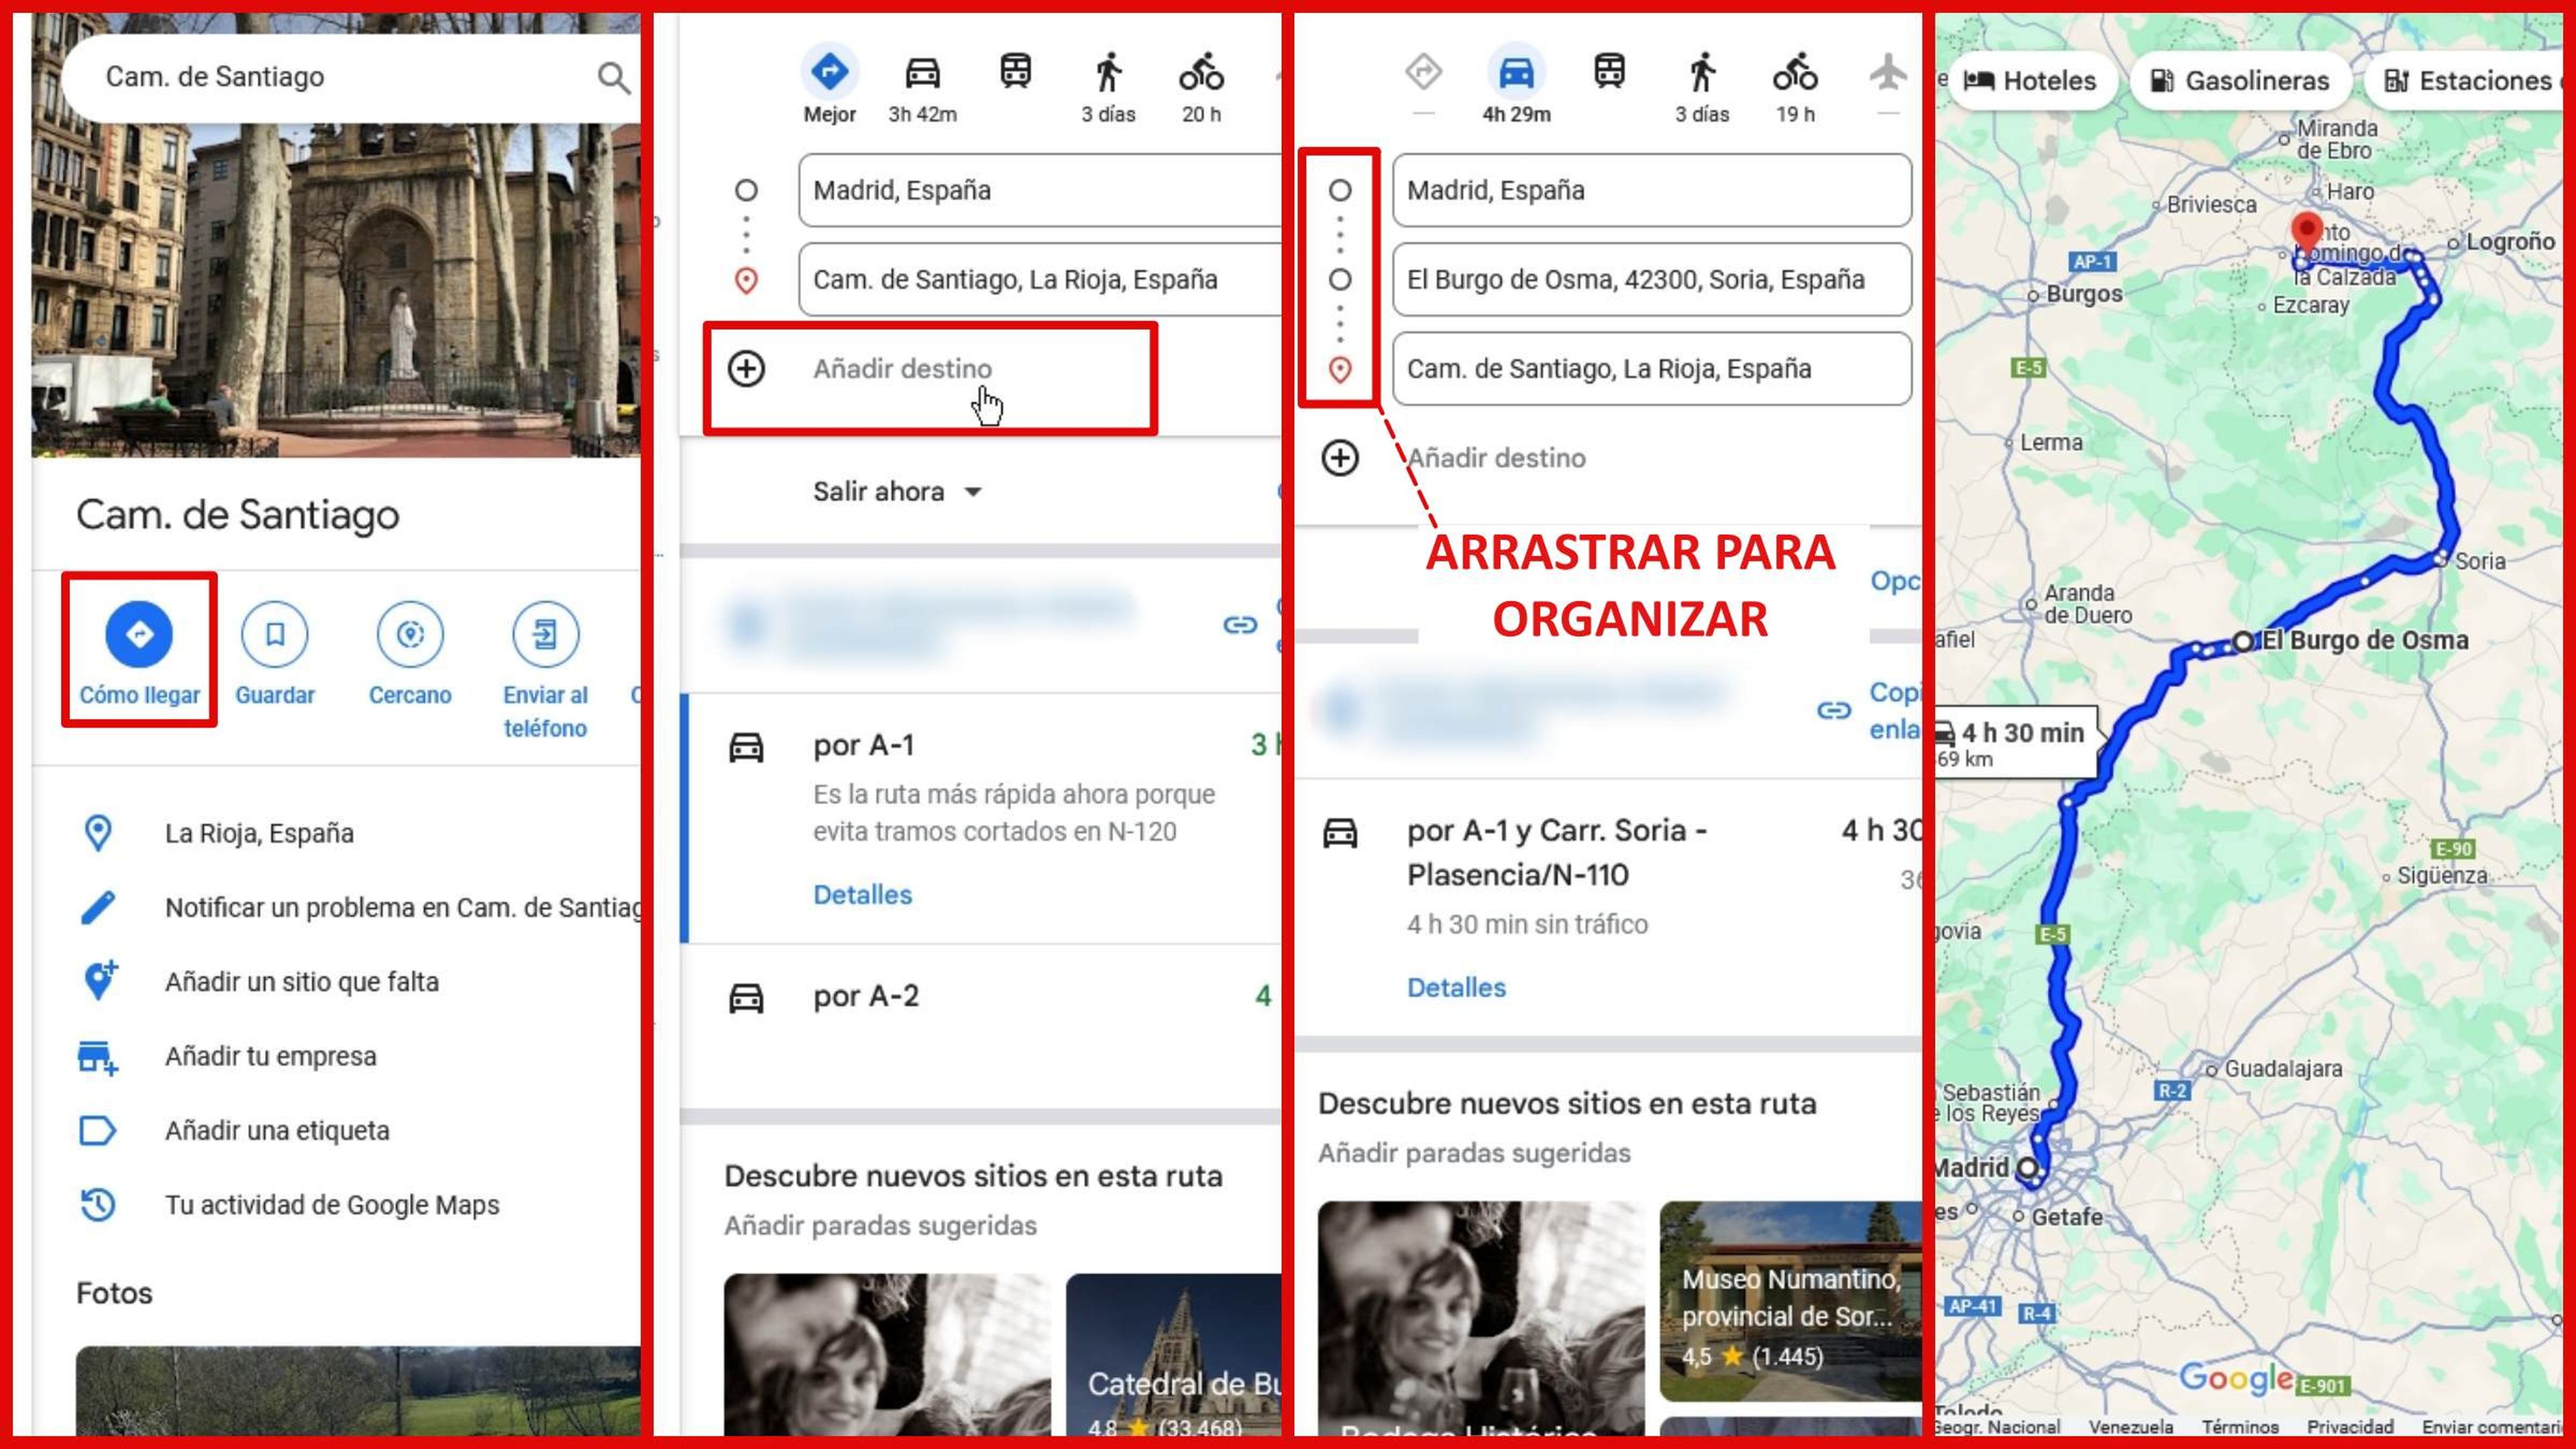The width and height of the screenshot is (2576, 1449).
Task: Click the search magnifier icon in Cam. de Santiago box
Action: (x=613, y=77)
